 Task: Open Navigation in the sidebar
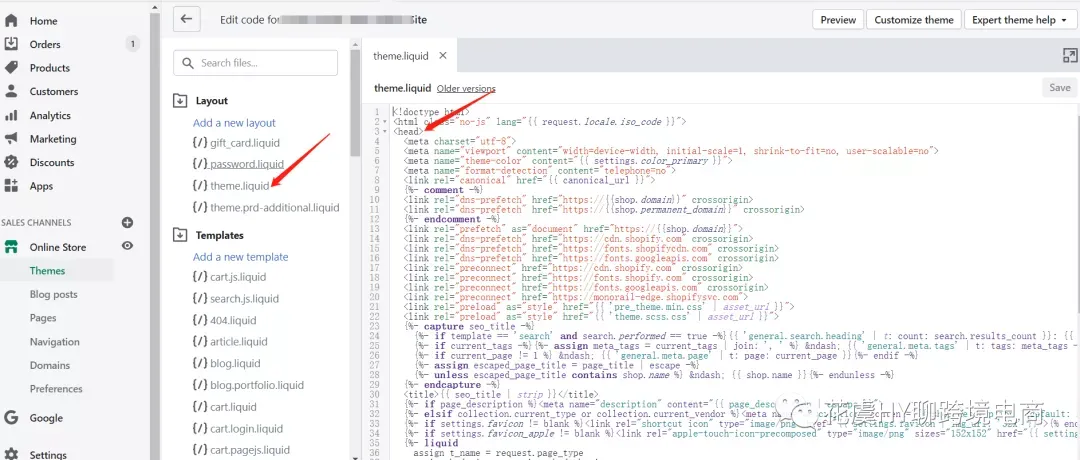(54, 342)
